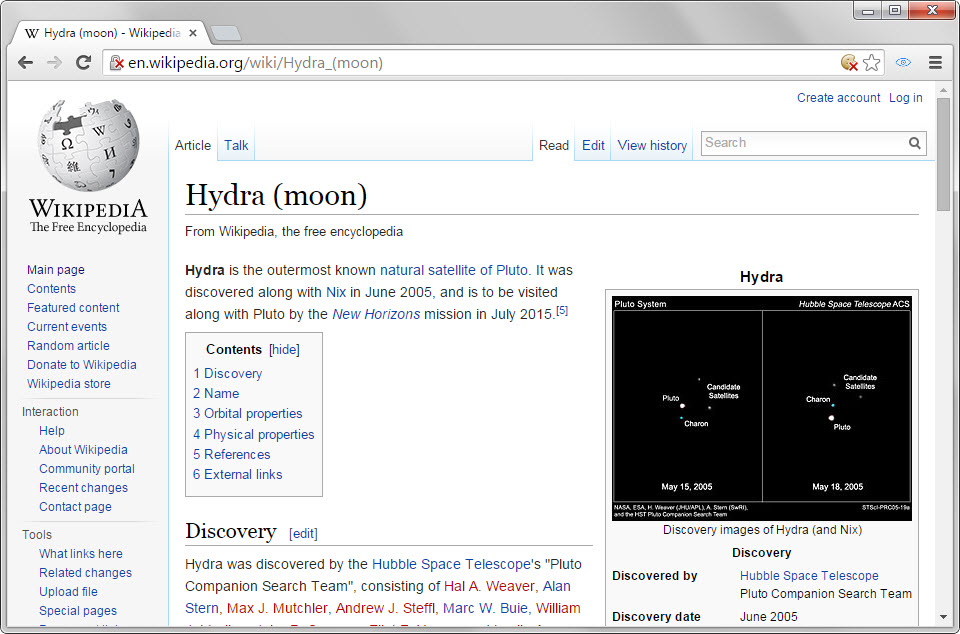Image resolution: width=960 pixels, height=634 pixels.
Task: Open a new browser tab
Action: pos(225,33)
